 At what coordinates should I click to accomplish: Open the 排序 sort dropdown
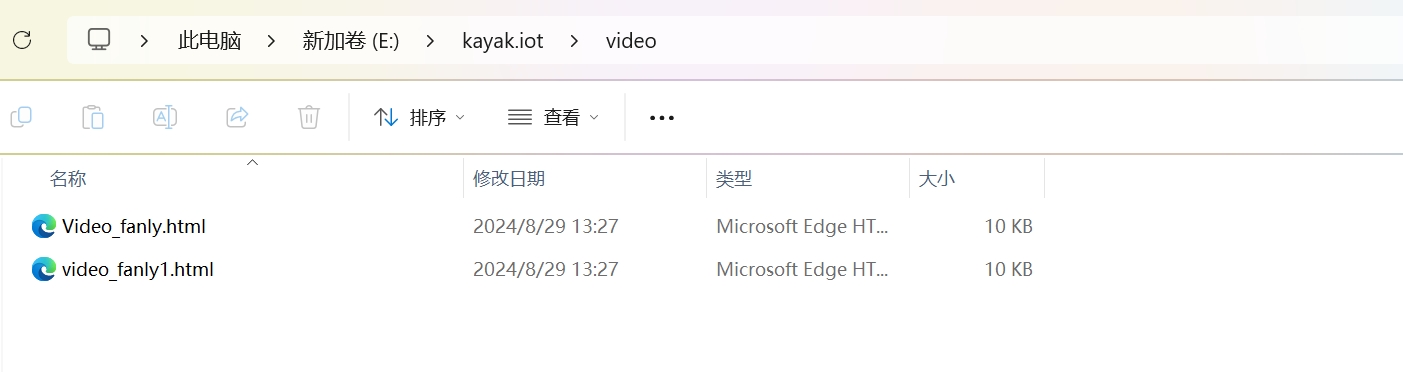pyautogui.click(x=419, y=117)
